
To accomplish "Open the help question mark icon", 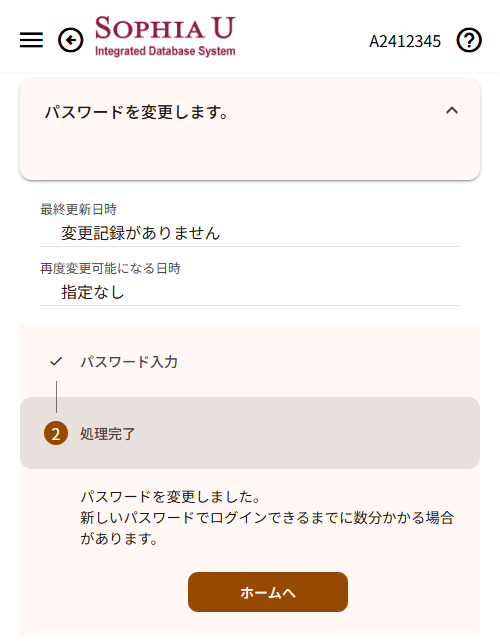I will 469,40.
